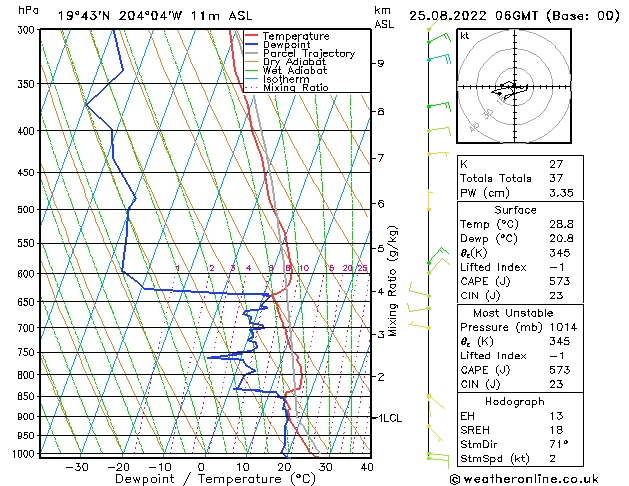Select the 'Mixing Ratio' legend label
Image resolution: width=629 pixels, height=486 pixels.
[296, 87]
